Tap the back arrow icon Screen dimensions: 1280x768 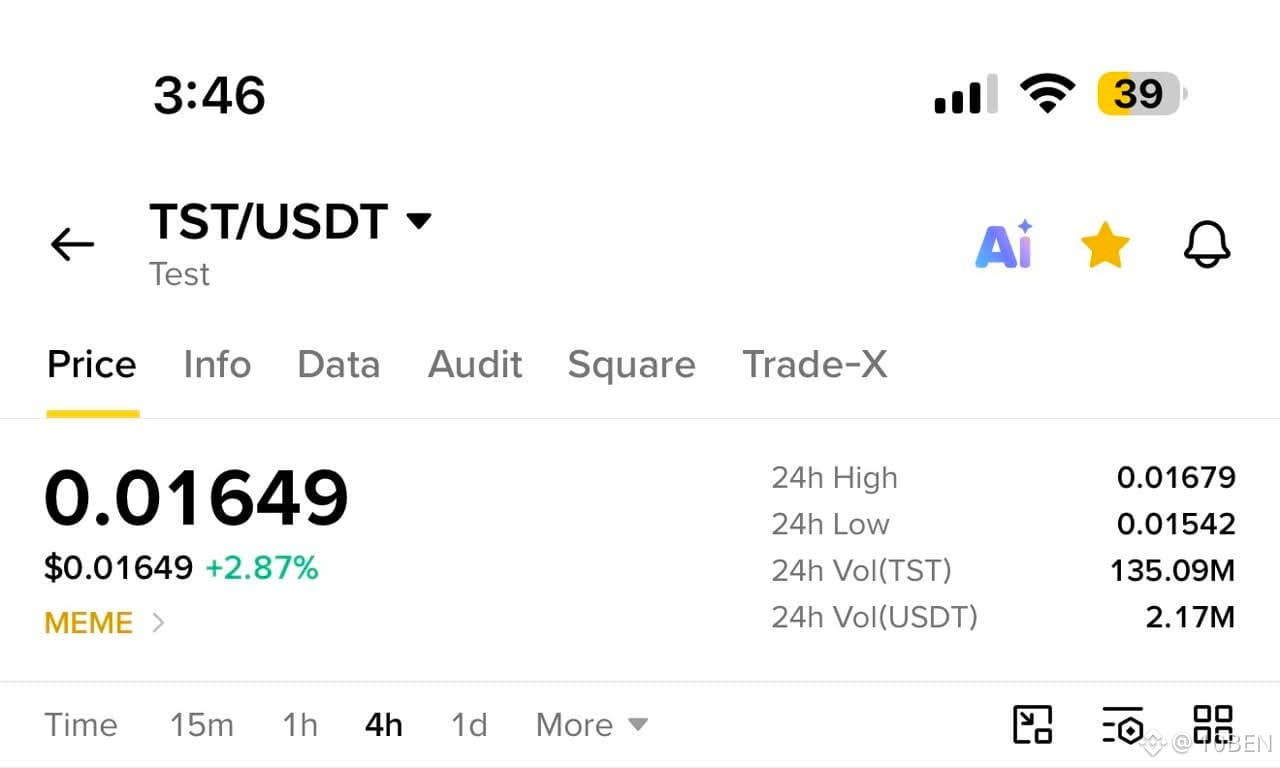pyautogui.click(x=72, y=244)
